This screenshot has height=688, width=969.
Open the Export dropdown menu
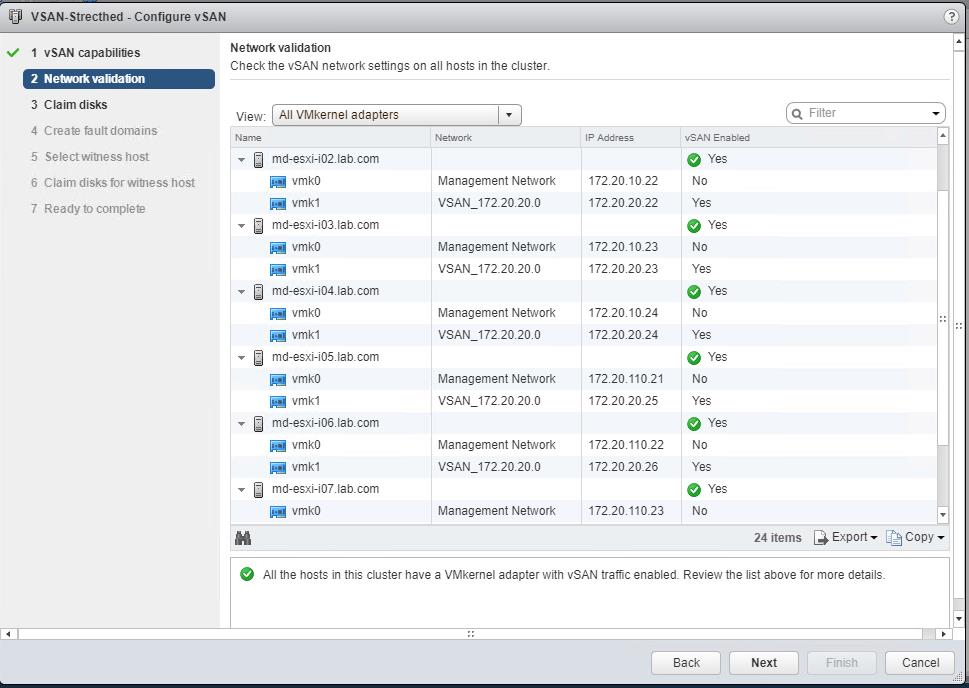[x=845, y=537]
